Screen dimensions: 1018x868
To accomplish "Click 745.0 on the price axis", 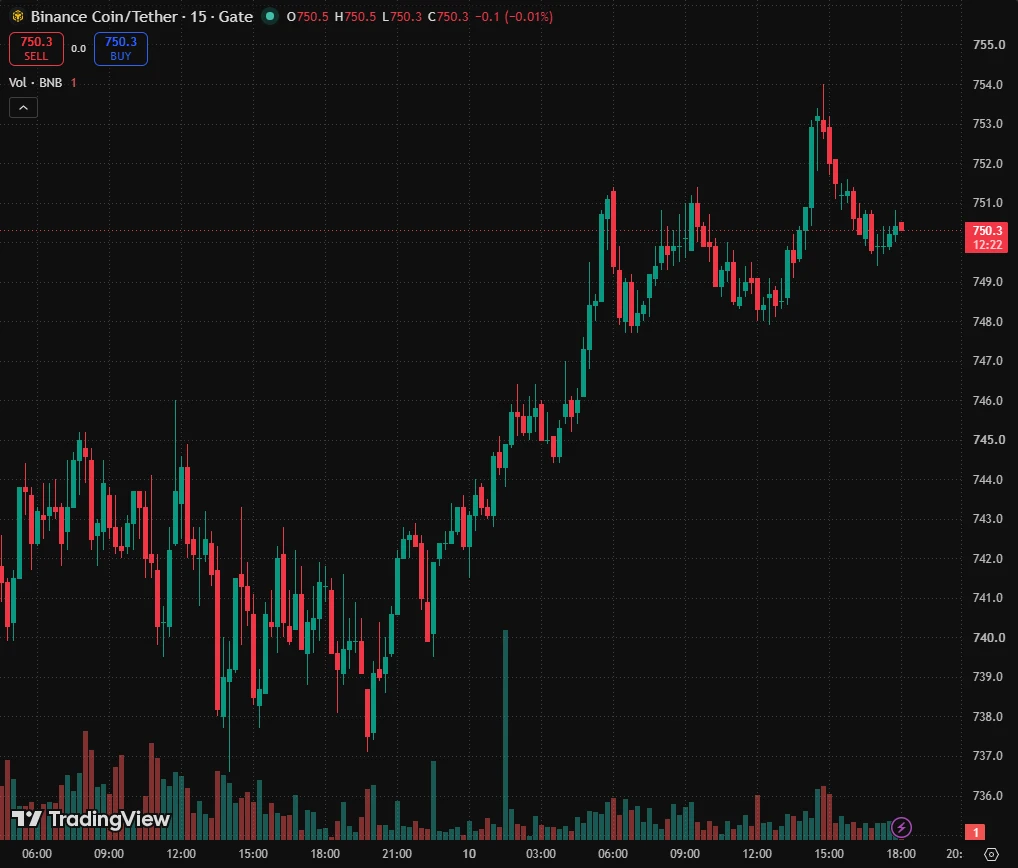I will tap(989, 440).
